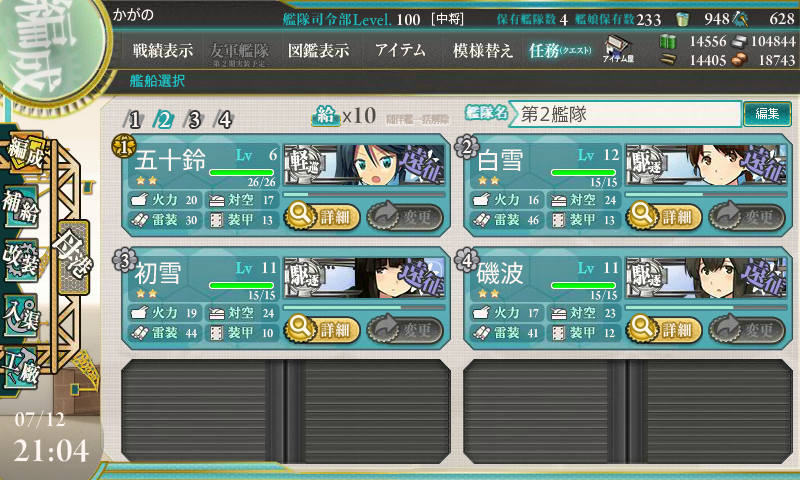Image resolution: width=800 pixels, height=480 pixels.
Task: Switch to fleet tab 1
Action: 134,120
